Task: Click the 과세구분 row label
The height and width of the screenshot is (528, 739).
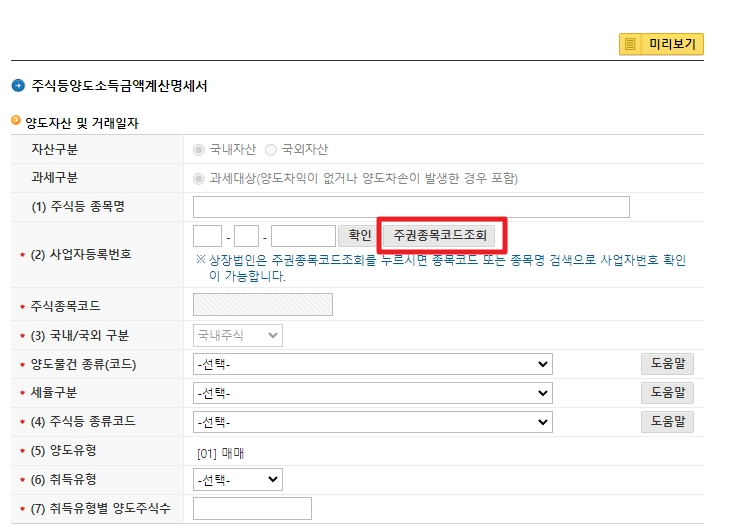Action: [x=55, y=178]
